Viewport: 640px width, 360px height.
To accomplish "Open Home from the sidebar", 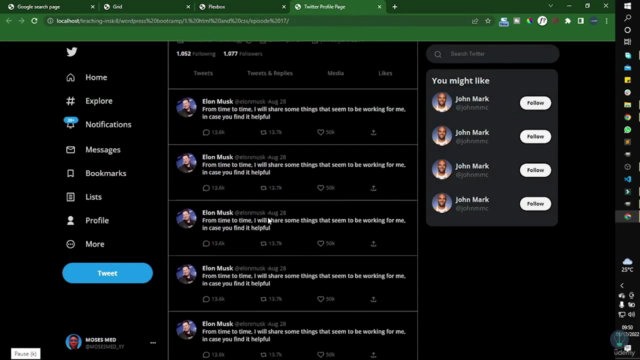I will click(x=87, y=77).
